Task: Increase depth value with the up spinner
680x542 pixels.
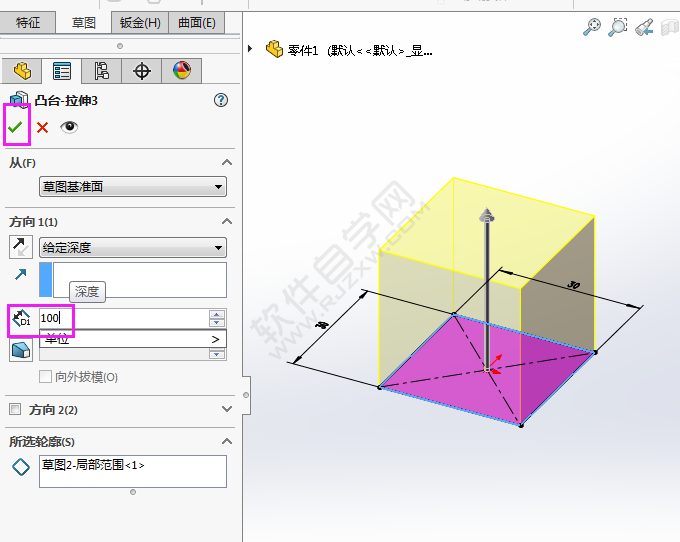Action: (216, 313)
